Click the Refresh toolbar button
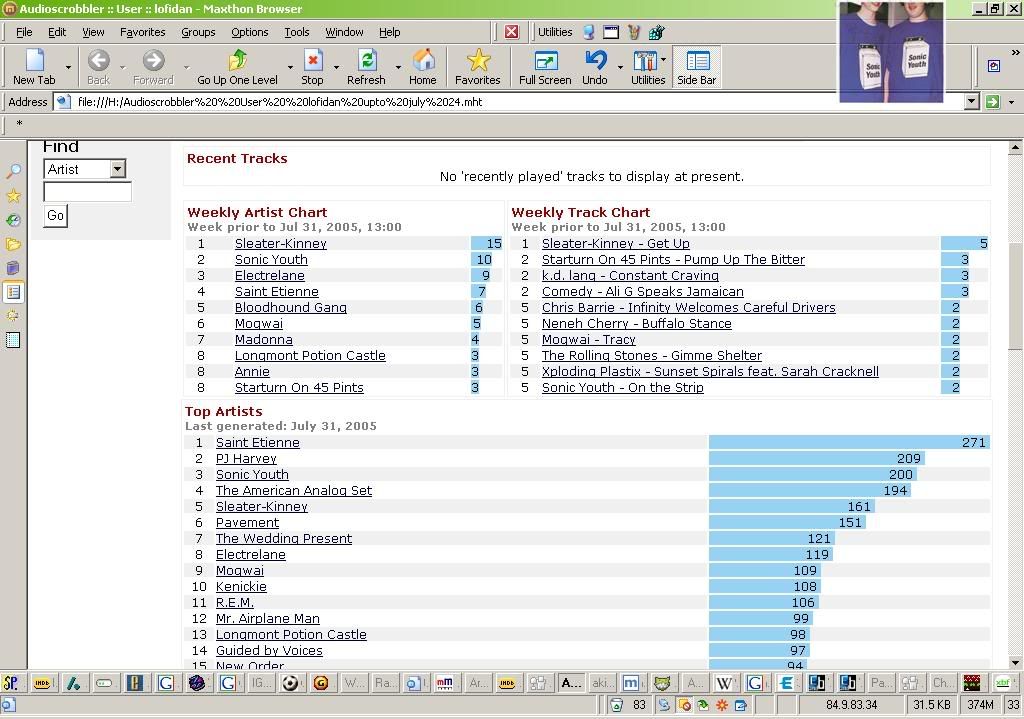Viewport: 1024px width, 719px height. [x=366, y=66]
